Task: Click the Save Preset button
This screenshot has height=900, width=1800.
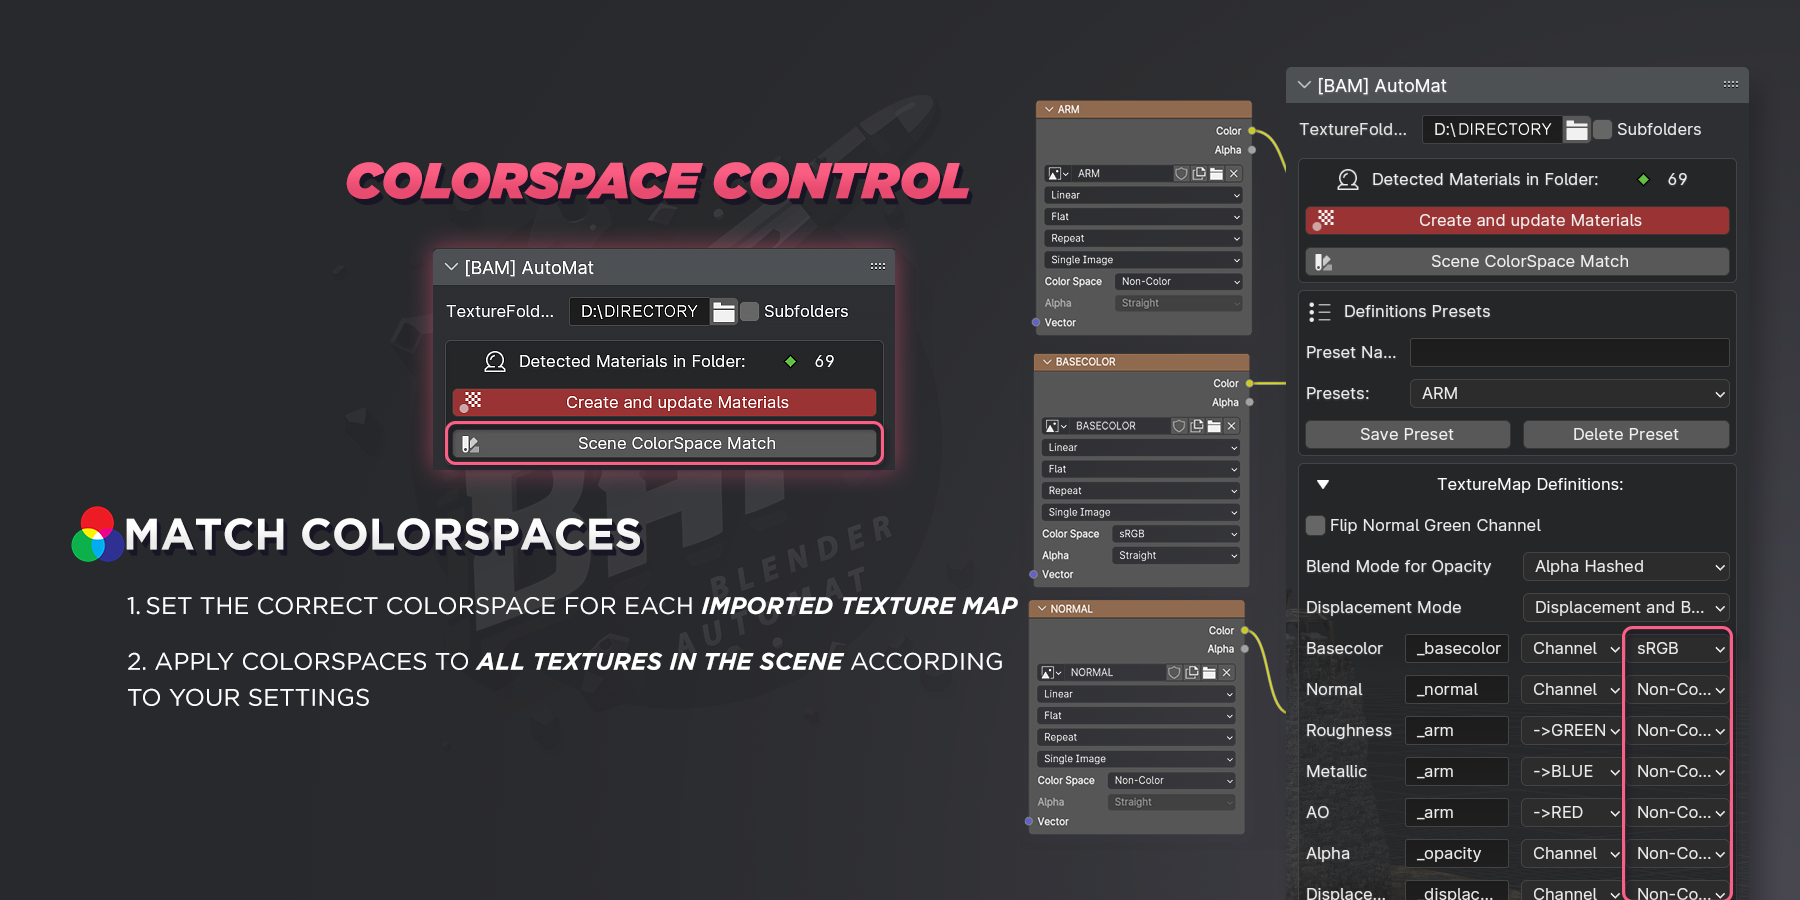Action: click(1408, 435)
